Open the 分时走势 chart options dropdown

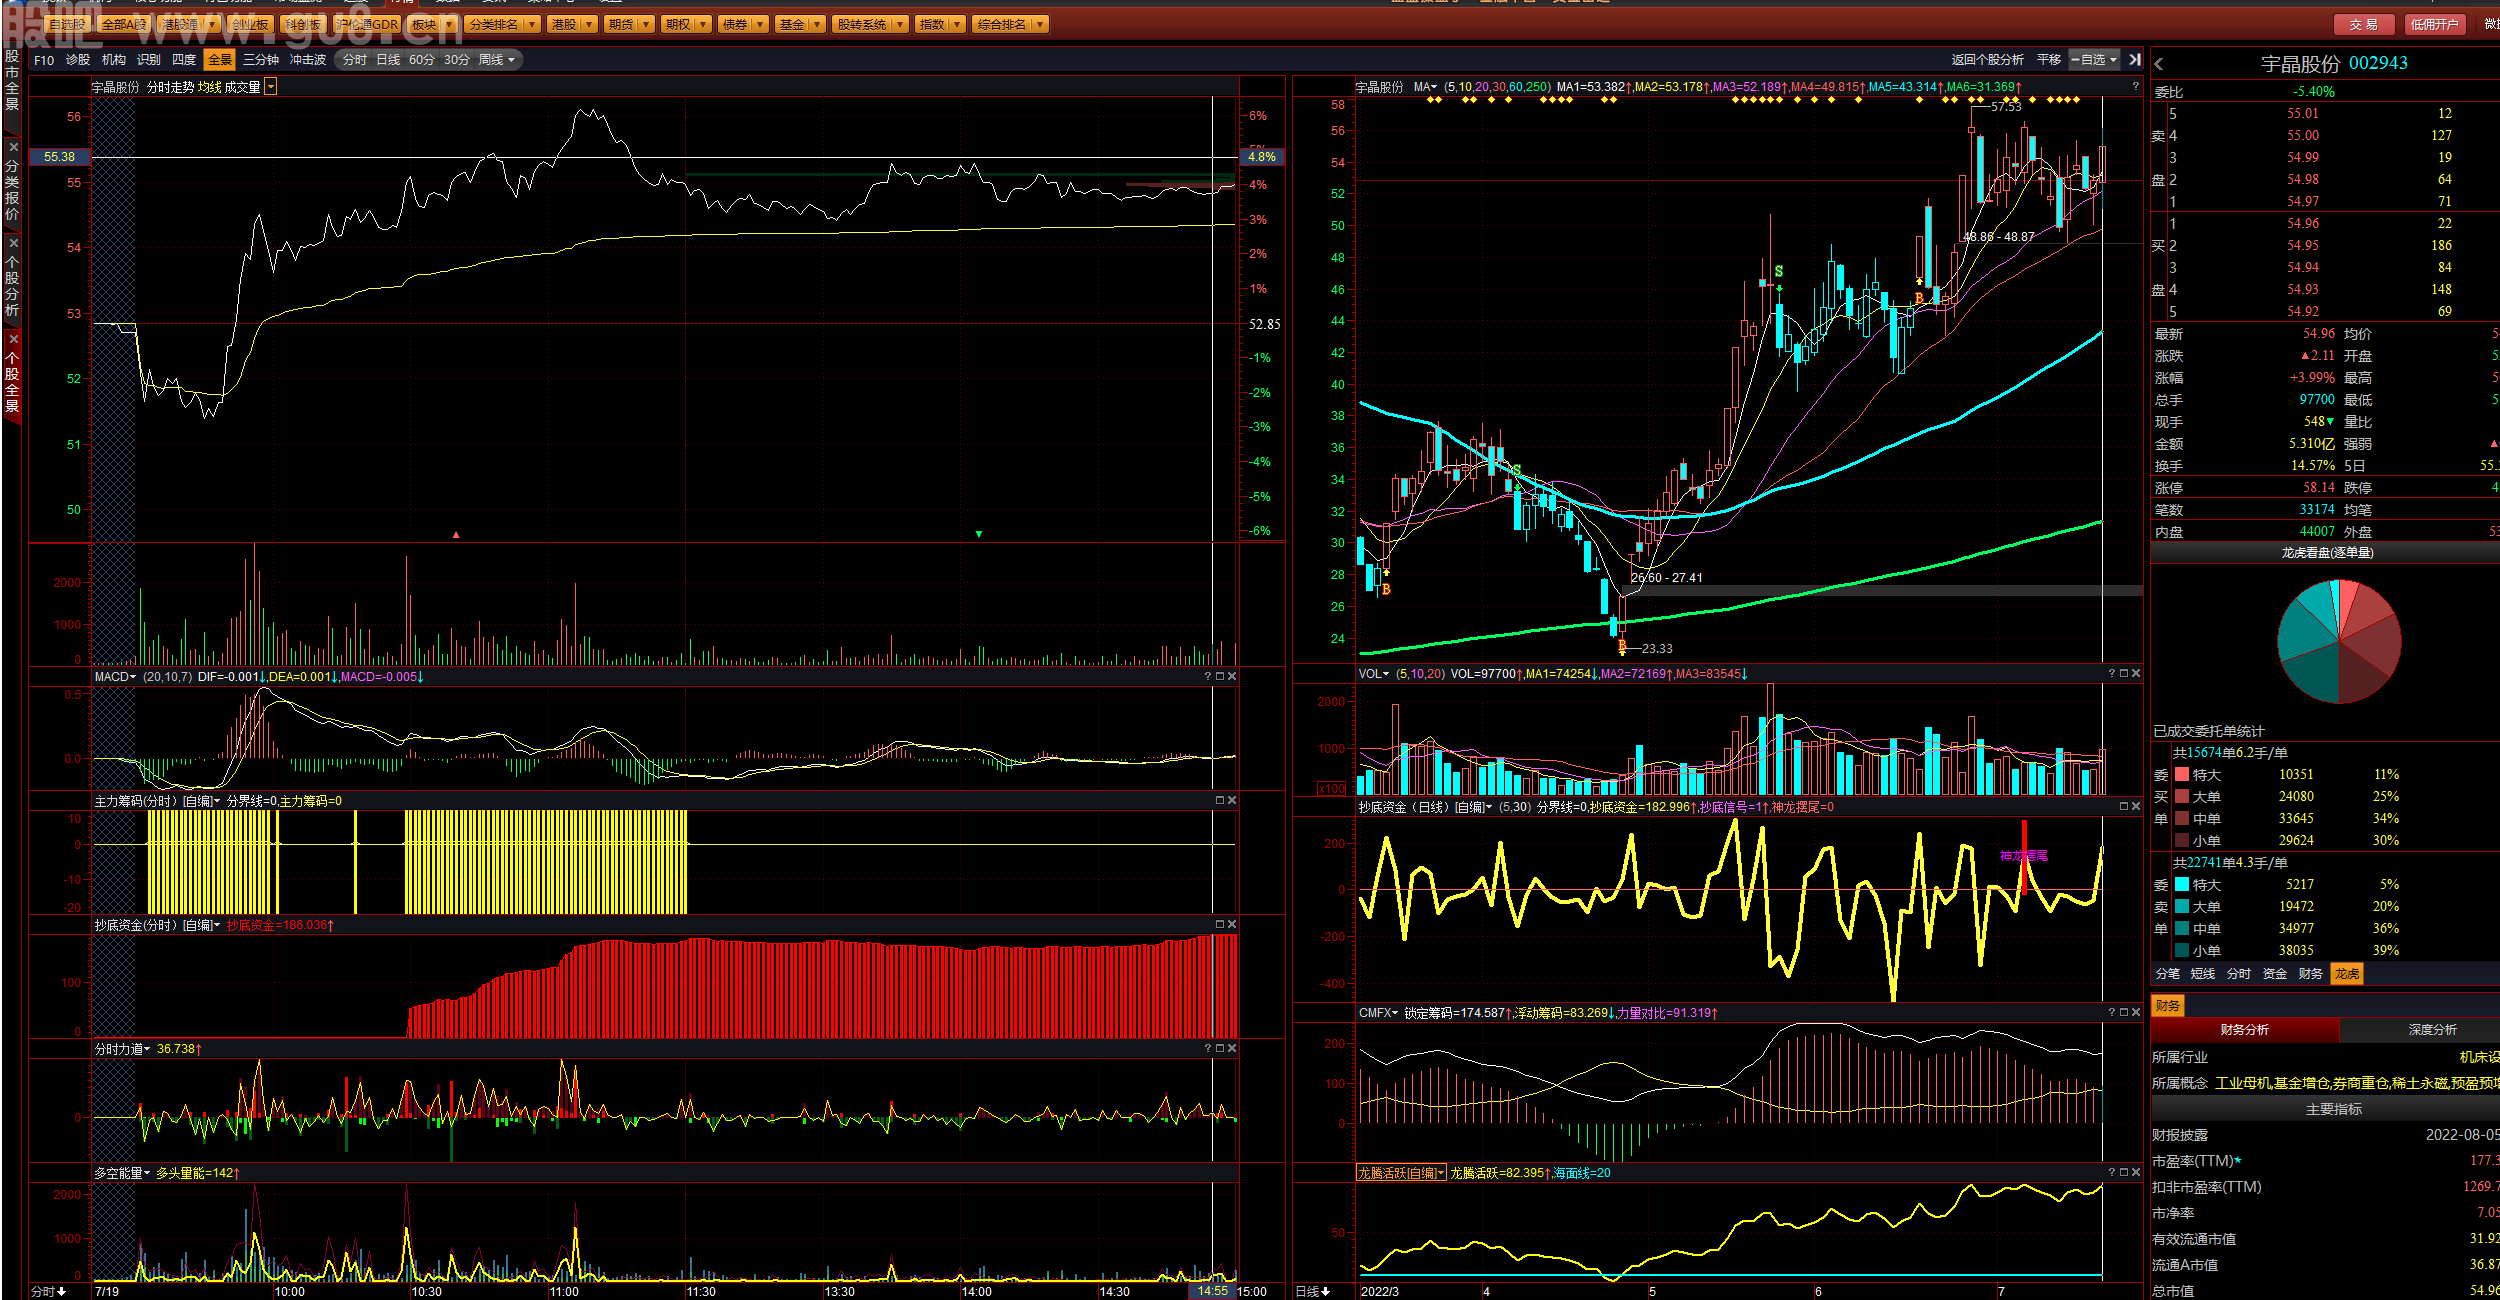[x=271, y=87]
